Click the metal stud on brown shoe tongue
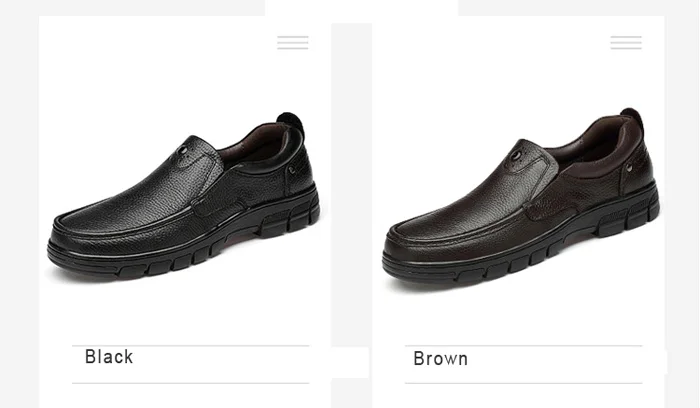Image resolution: width=700 pixels, height=408 pixels. (x=517, y=156)
